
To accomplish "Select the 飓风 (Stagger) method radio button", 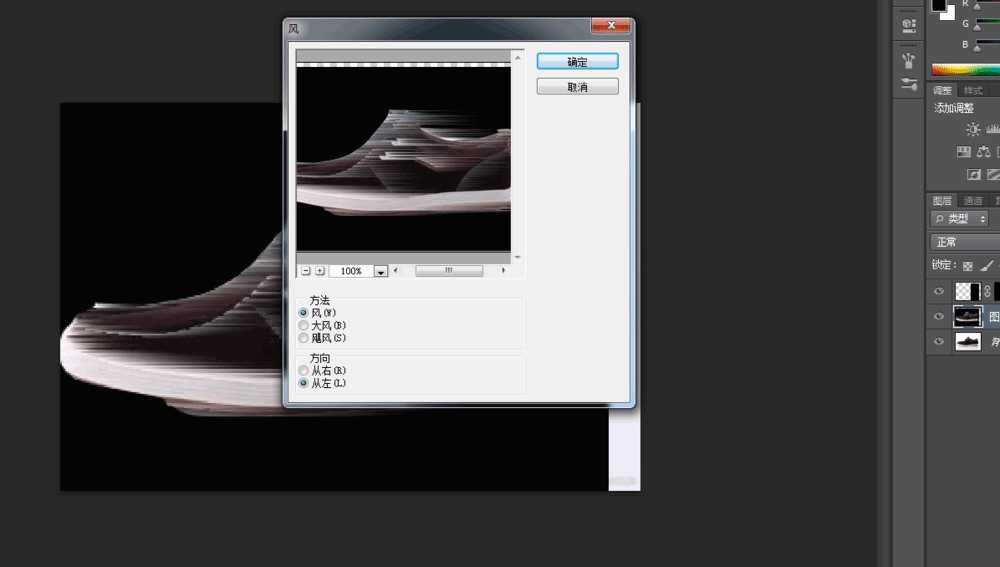I will coord(304,338).
